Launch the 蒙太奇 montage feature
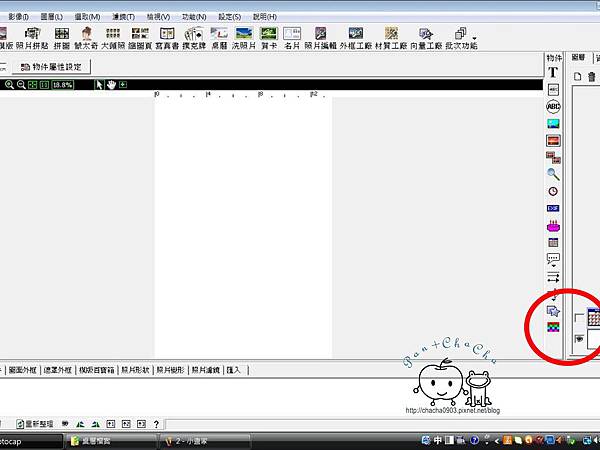This screenshot has width=600, height=450. pos(86,38)
